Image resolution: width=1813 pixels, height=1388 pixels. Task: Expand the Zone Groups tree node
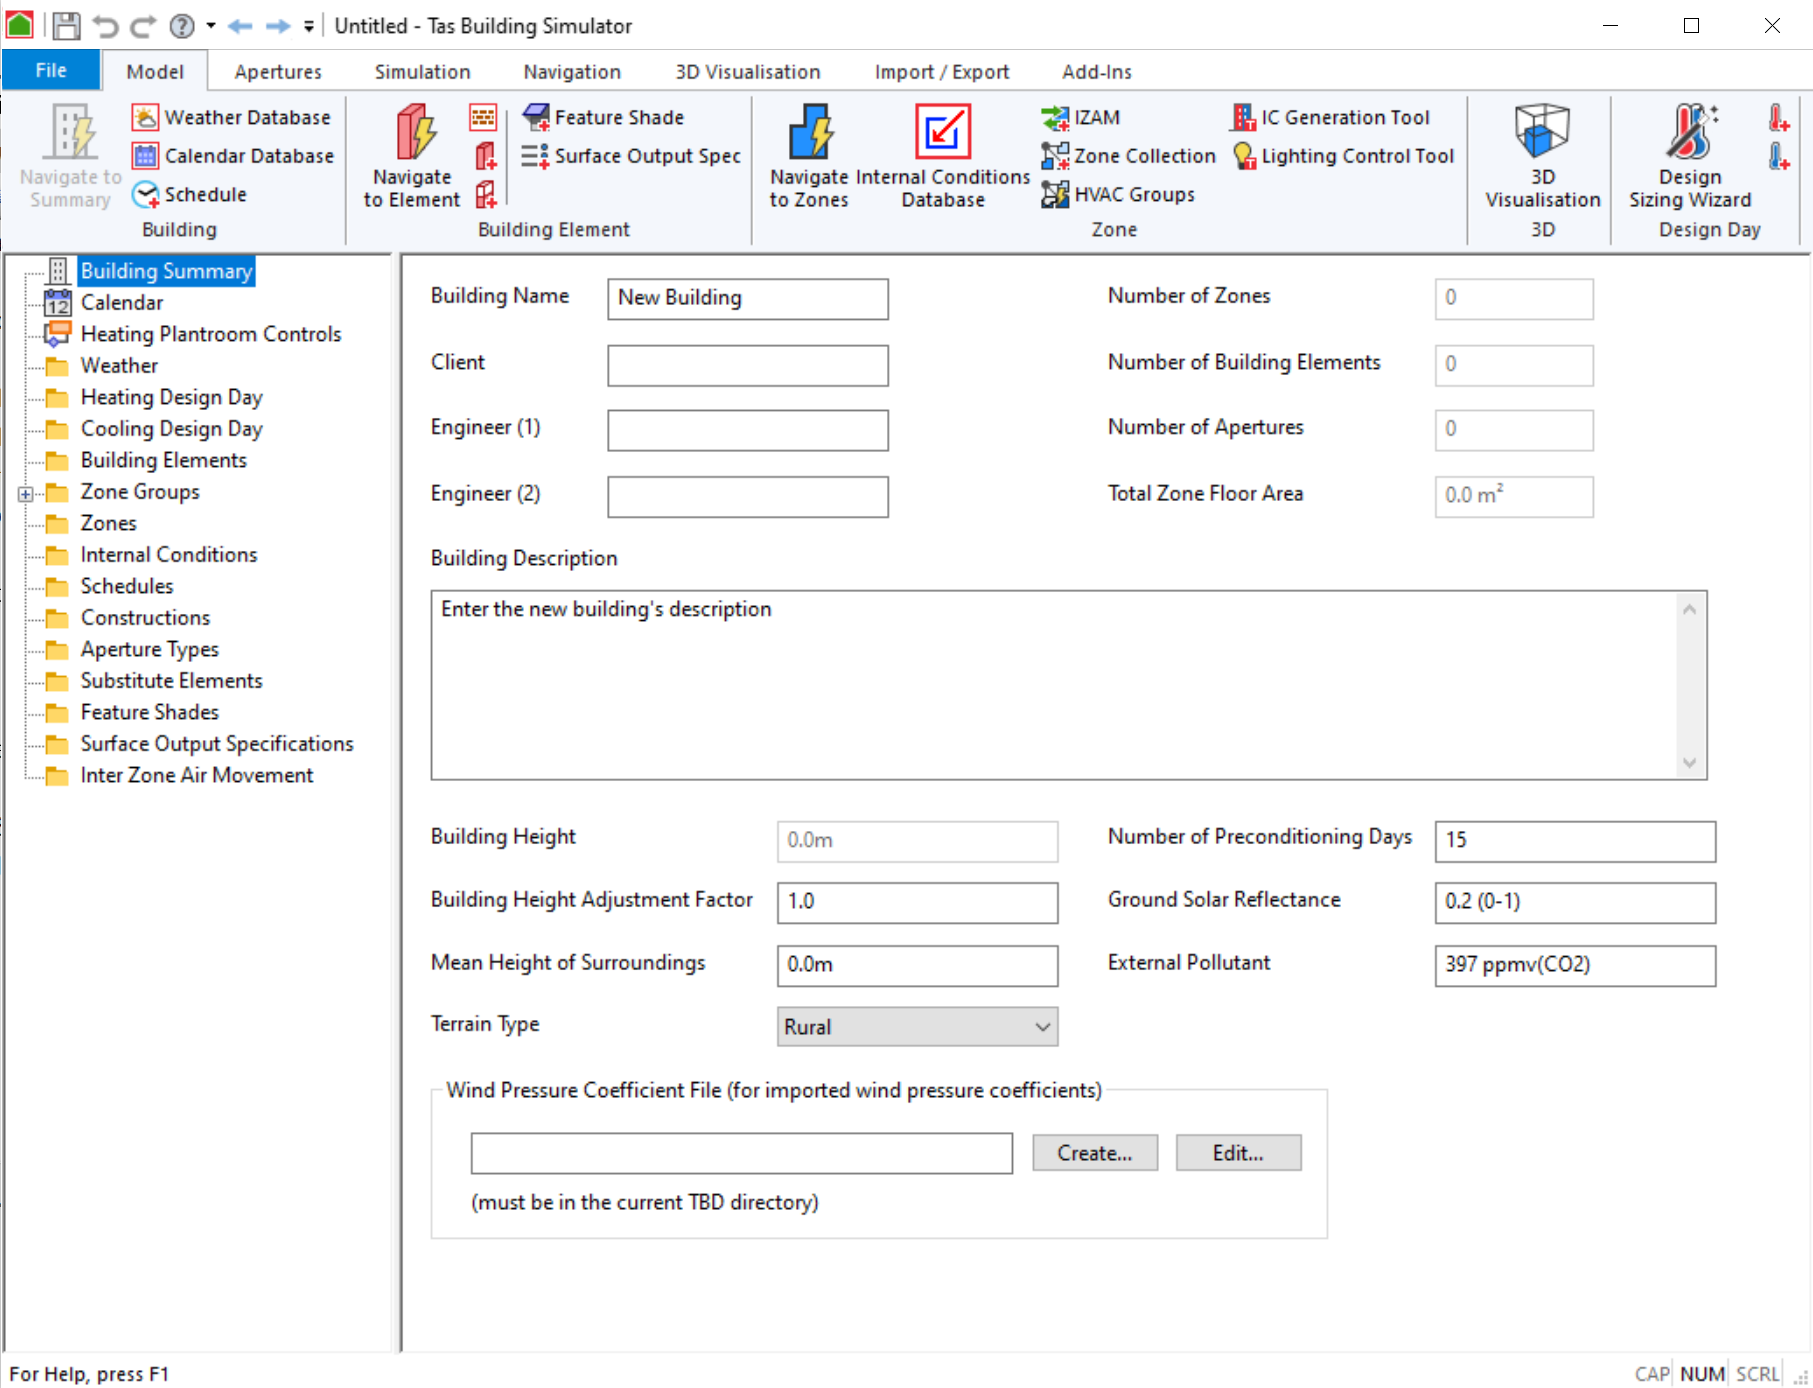click(x=25, y=493)
